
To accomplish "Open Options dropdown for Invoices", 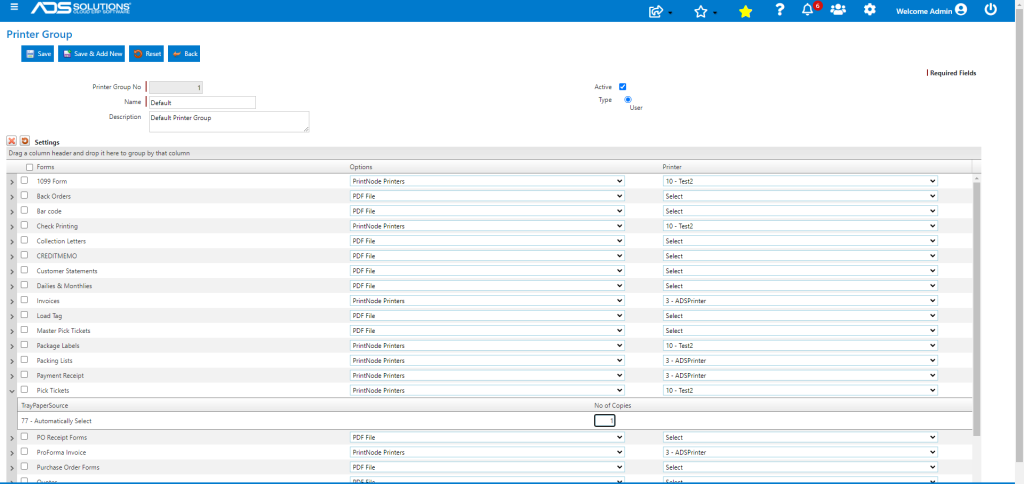I will click(487, 300).
